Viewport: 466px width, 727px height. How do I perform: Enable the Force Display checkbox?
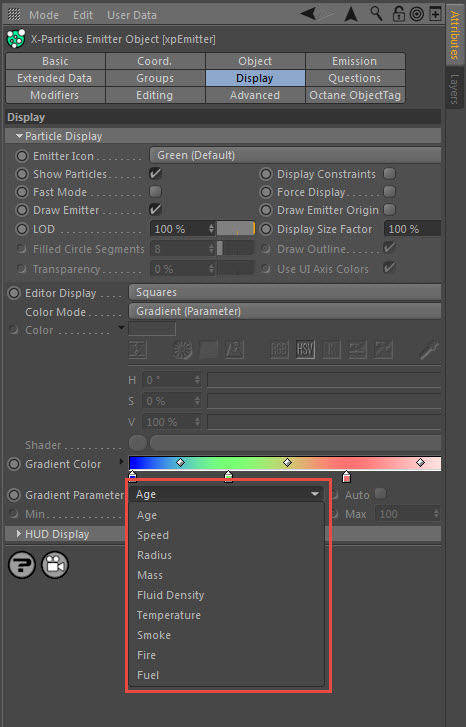click(389, 191)
